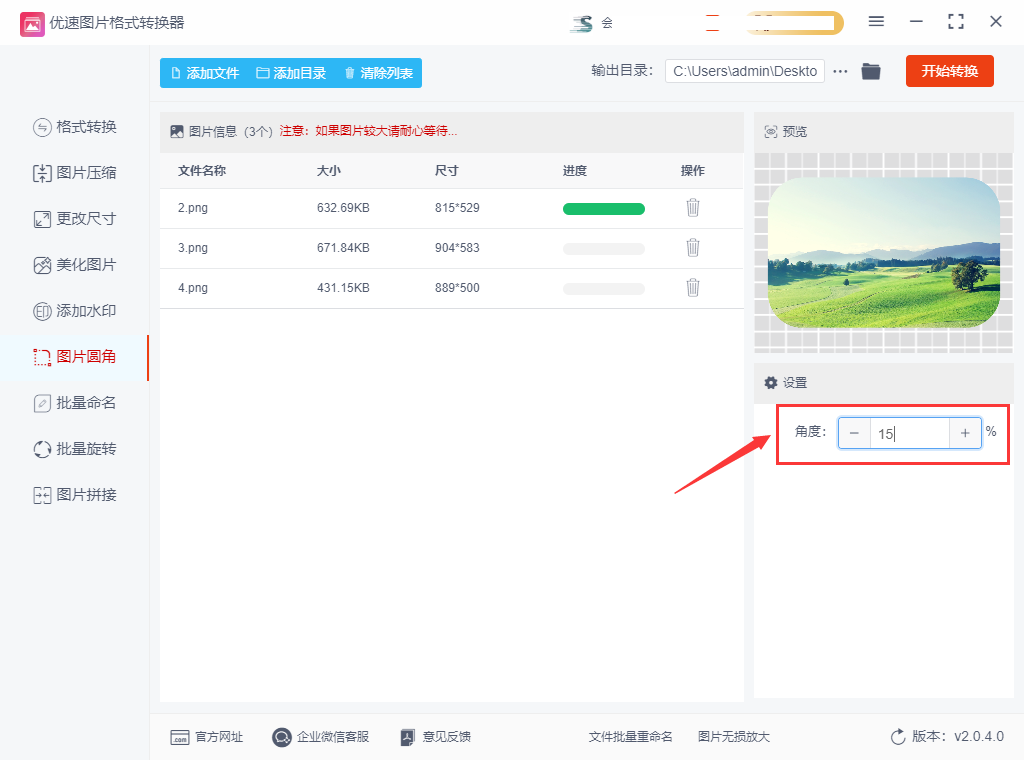Click 添加目录 add folder button
The width and height of the screenshot is (1024, 760).
[x=291, y=73]
